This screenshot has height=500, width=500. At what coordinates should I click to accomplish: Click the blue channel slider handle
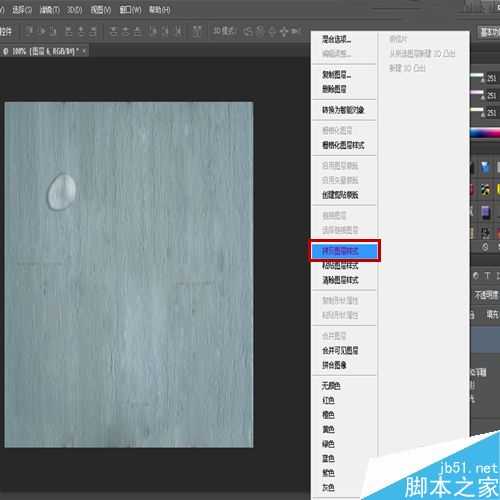point(482,115)
